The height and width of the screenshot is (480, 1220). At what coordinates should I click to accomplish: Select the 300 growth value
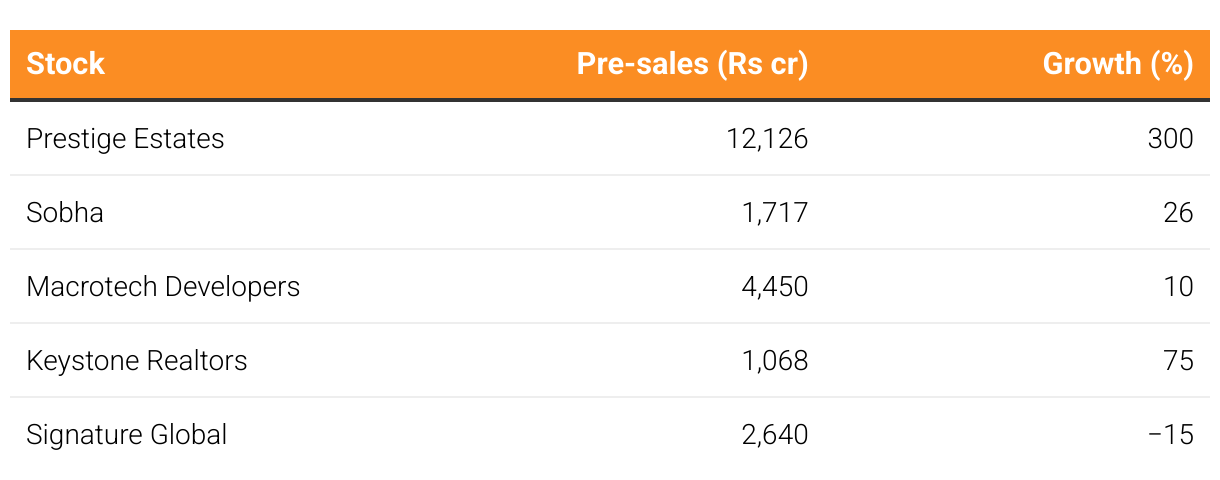click(x=1171, y=138)
